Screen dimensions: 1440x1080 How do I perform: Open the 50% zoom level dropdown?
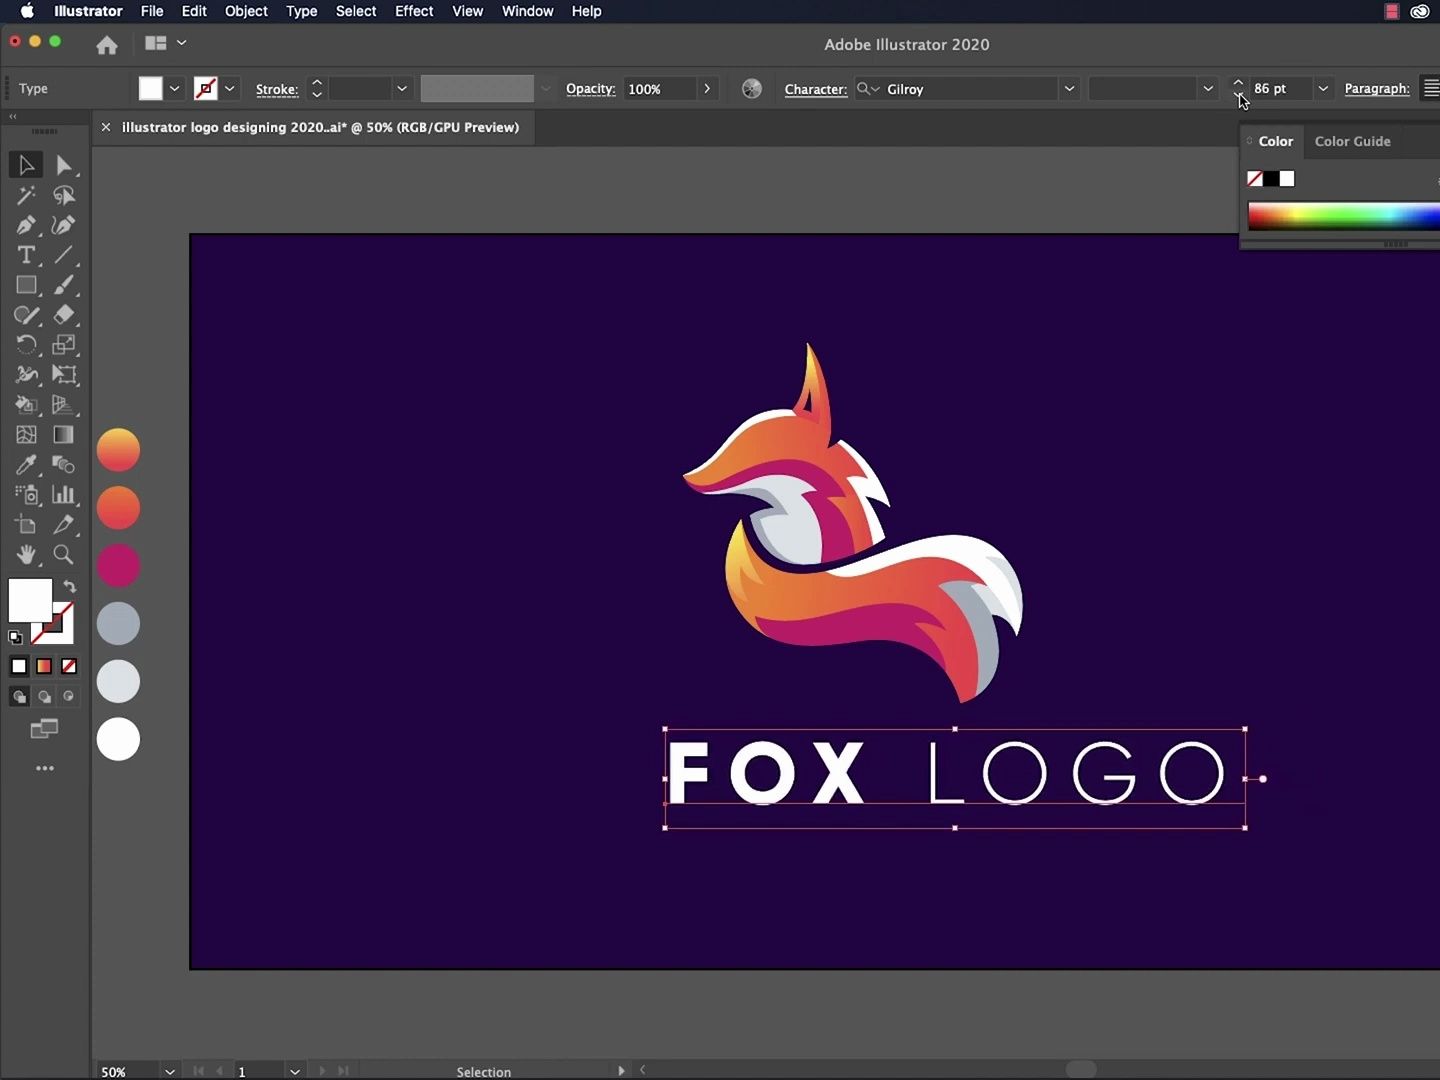coord(170,1071)
